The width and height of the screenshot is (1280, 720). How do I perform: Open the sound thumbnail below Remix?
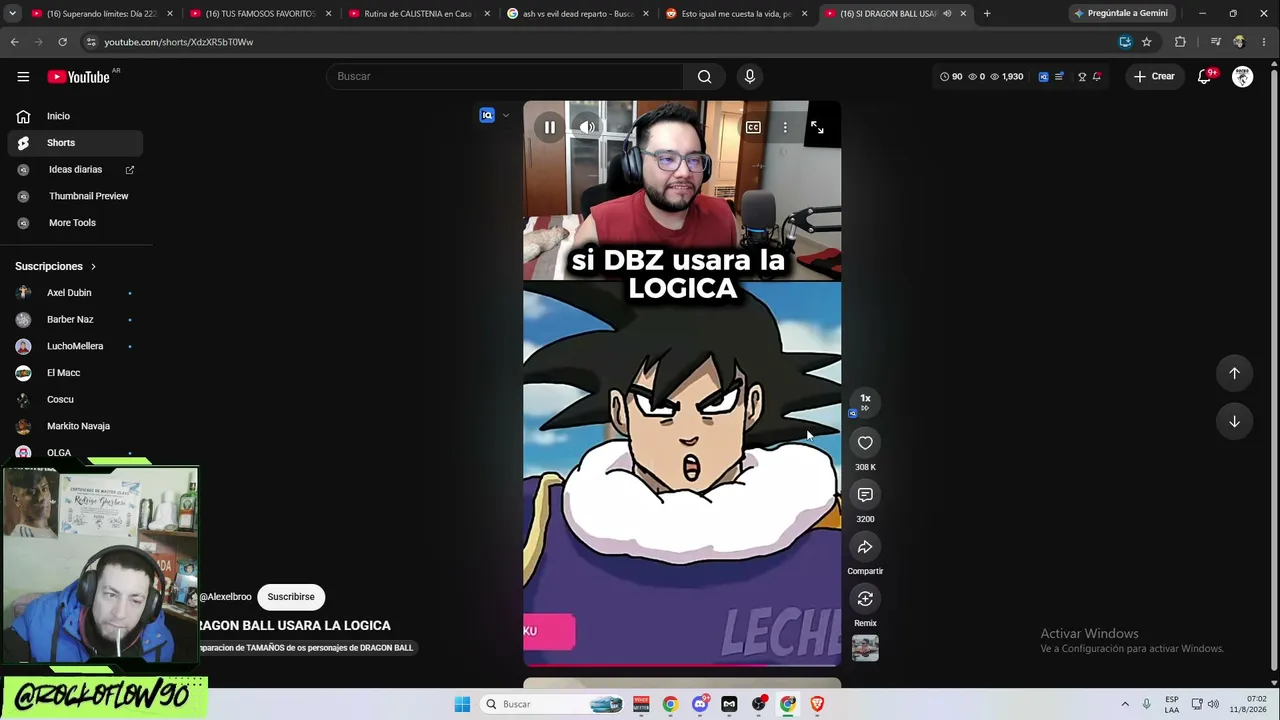[x=865, y=649]
